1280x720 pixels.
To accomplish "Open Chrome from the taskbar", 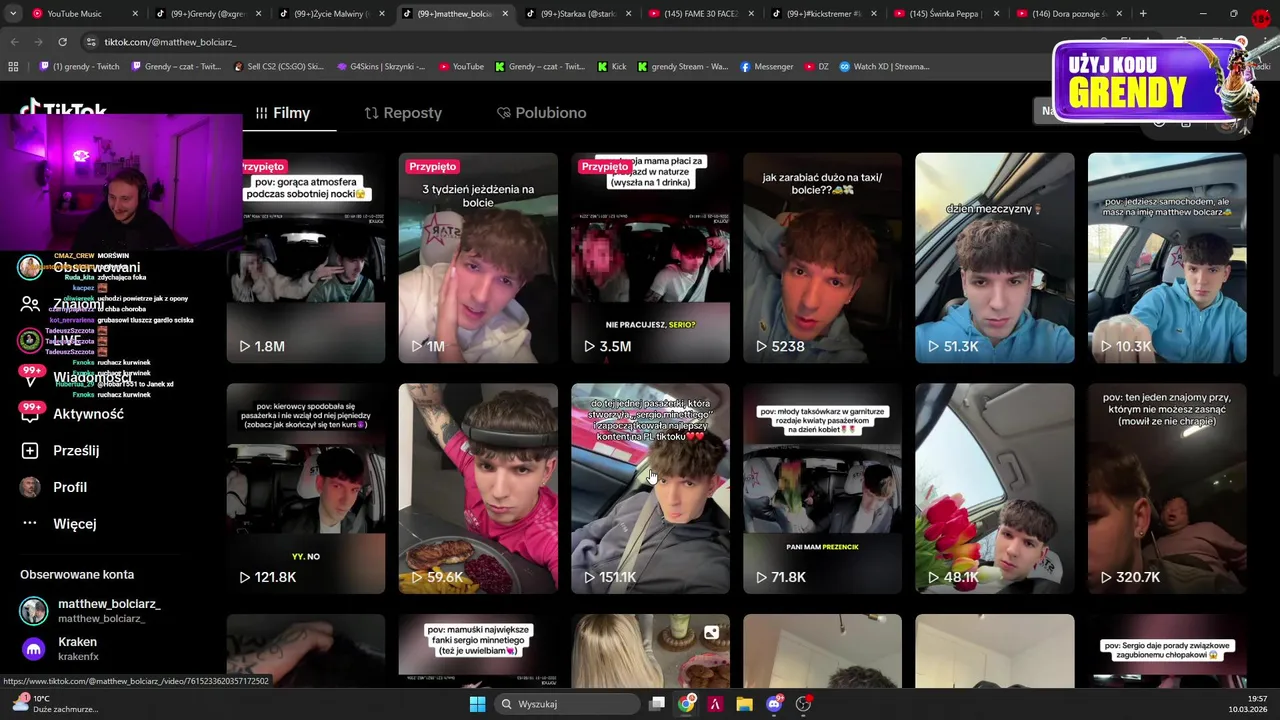I will point(686,704).
